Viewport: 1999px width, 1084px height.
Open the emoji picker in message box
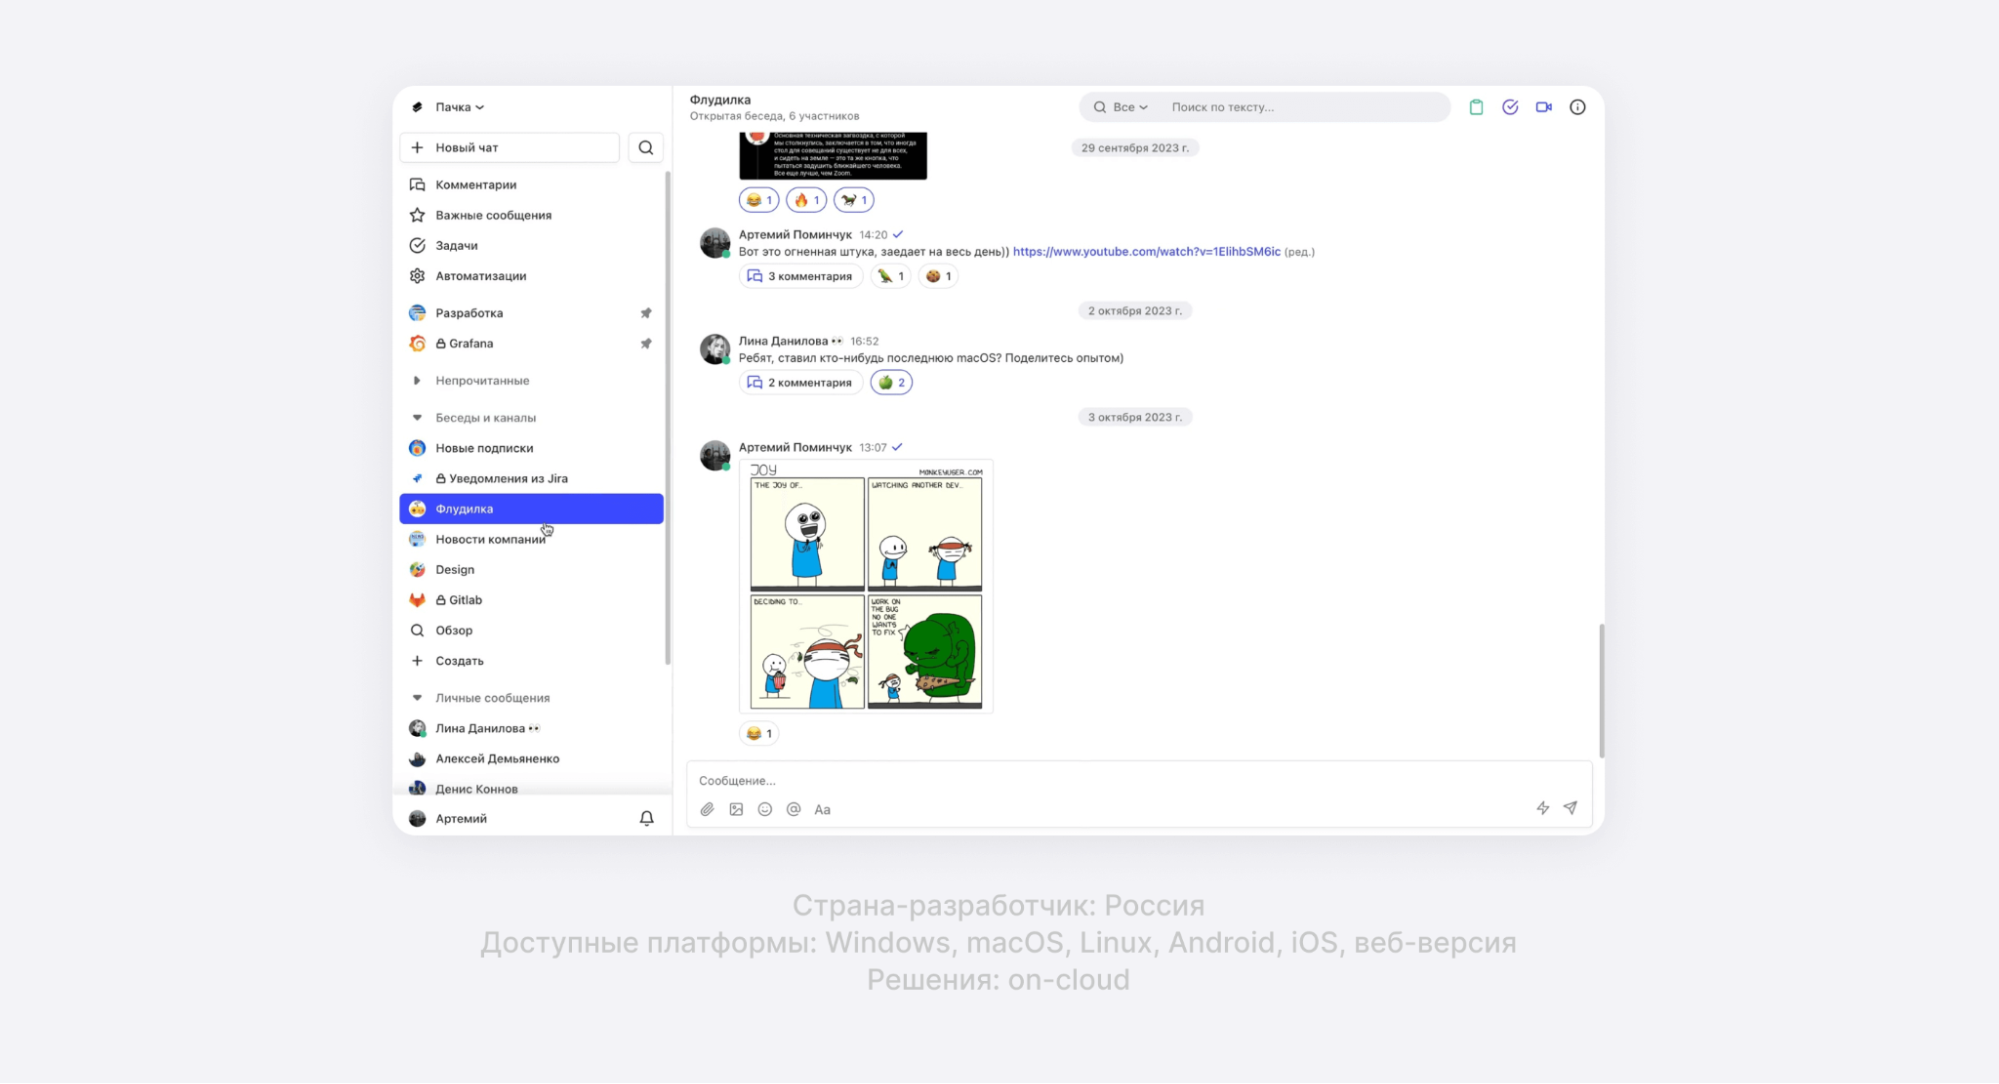(765, 809)
